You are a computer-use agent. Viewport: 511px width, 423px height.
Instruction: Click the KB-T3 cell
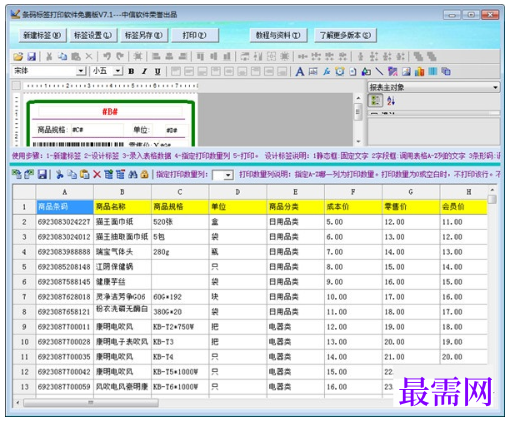(x=180, y=342)
